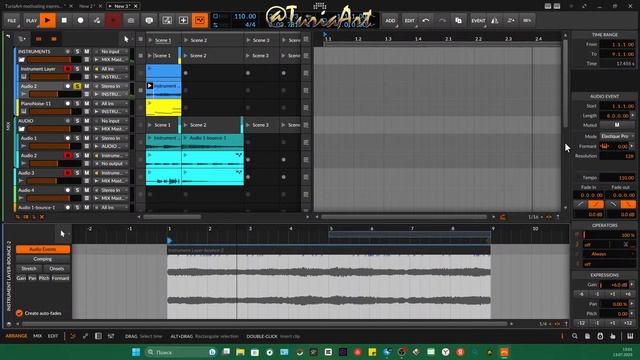Solo the Audio 2 track with yellow S
Image resolution: width=640 pixels, height=360 pixels.
77,86
